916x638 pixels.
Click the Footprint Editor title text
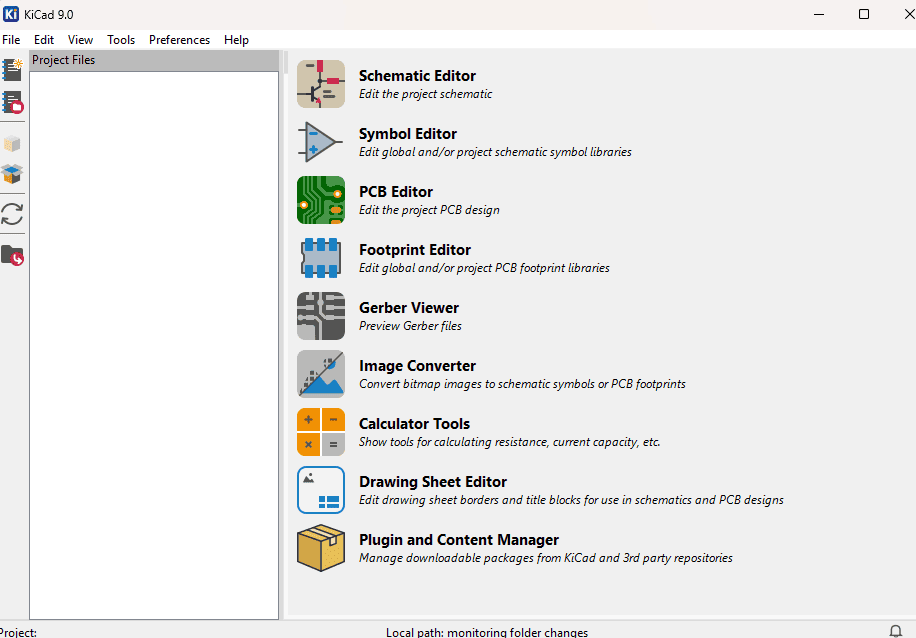coord(415,249)
